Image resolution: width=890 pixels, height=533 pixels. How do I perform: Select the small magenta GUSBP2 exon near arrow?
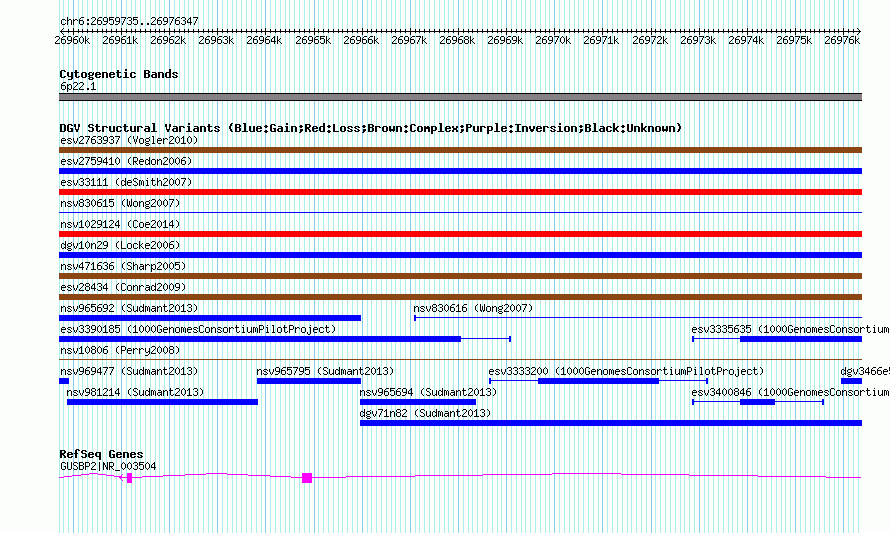129,479
